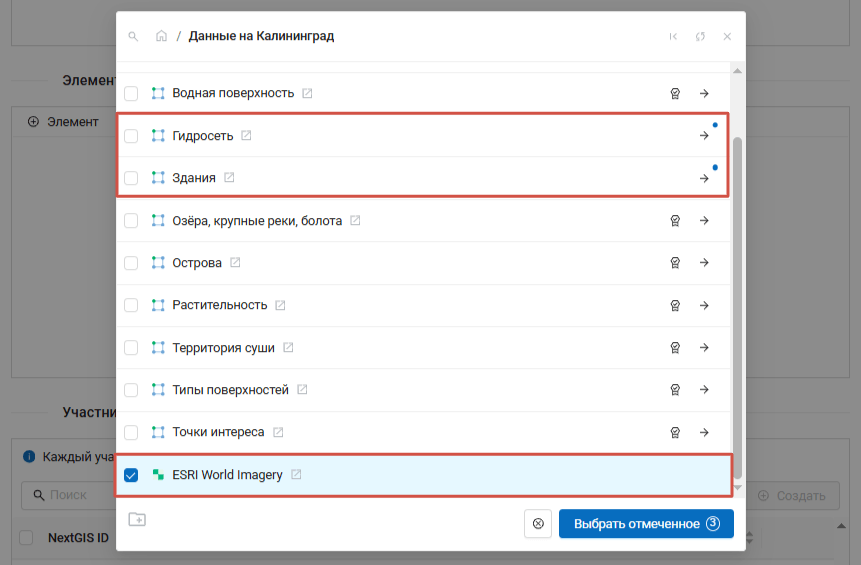Click the Выбрать отмеченное button
The image size is (861, 565).
point(646,523)
